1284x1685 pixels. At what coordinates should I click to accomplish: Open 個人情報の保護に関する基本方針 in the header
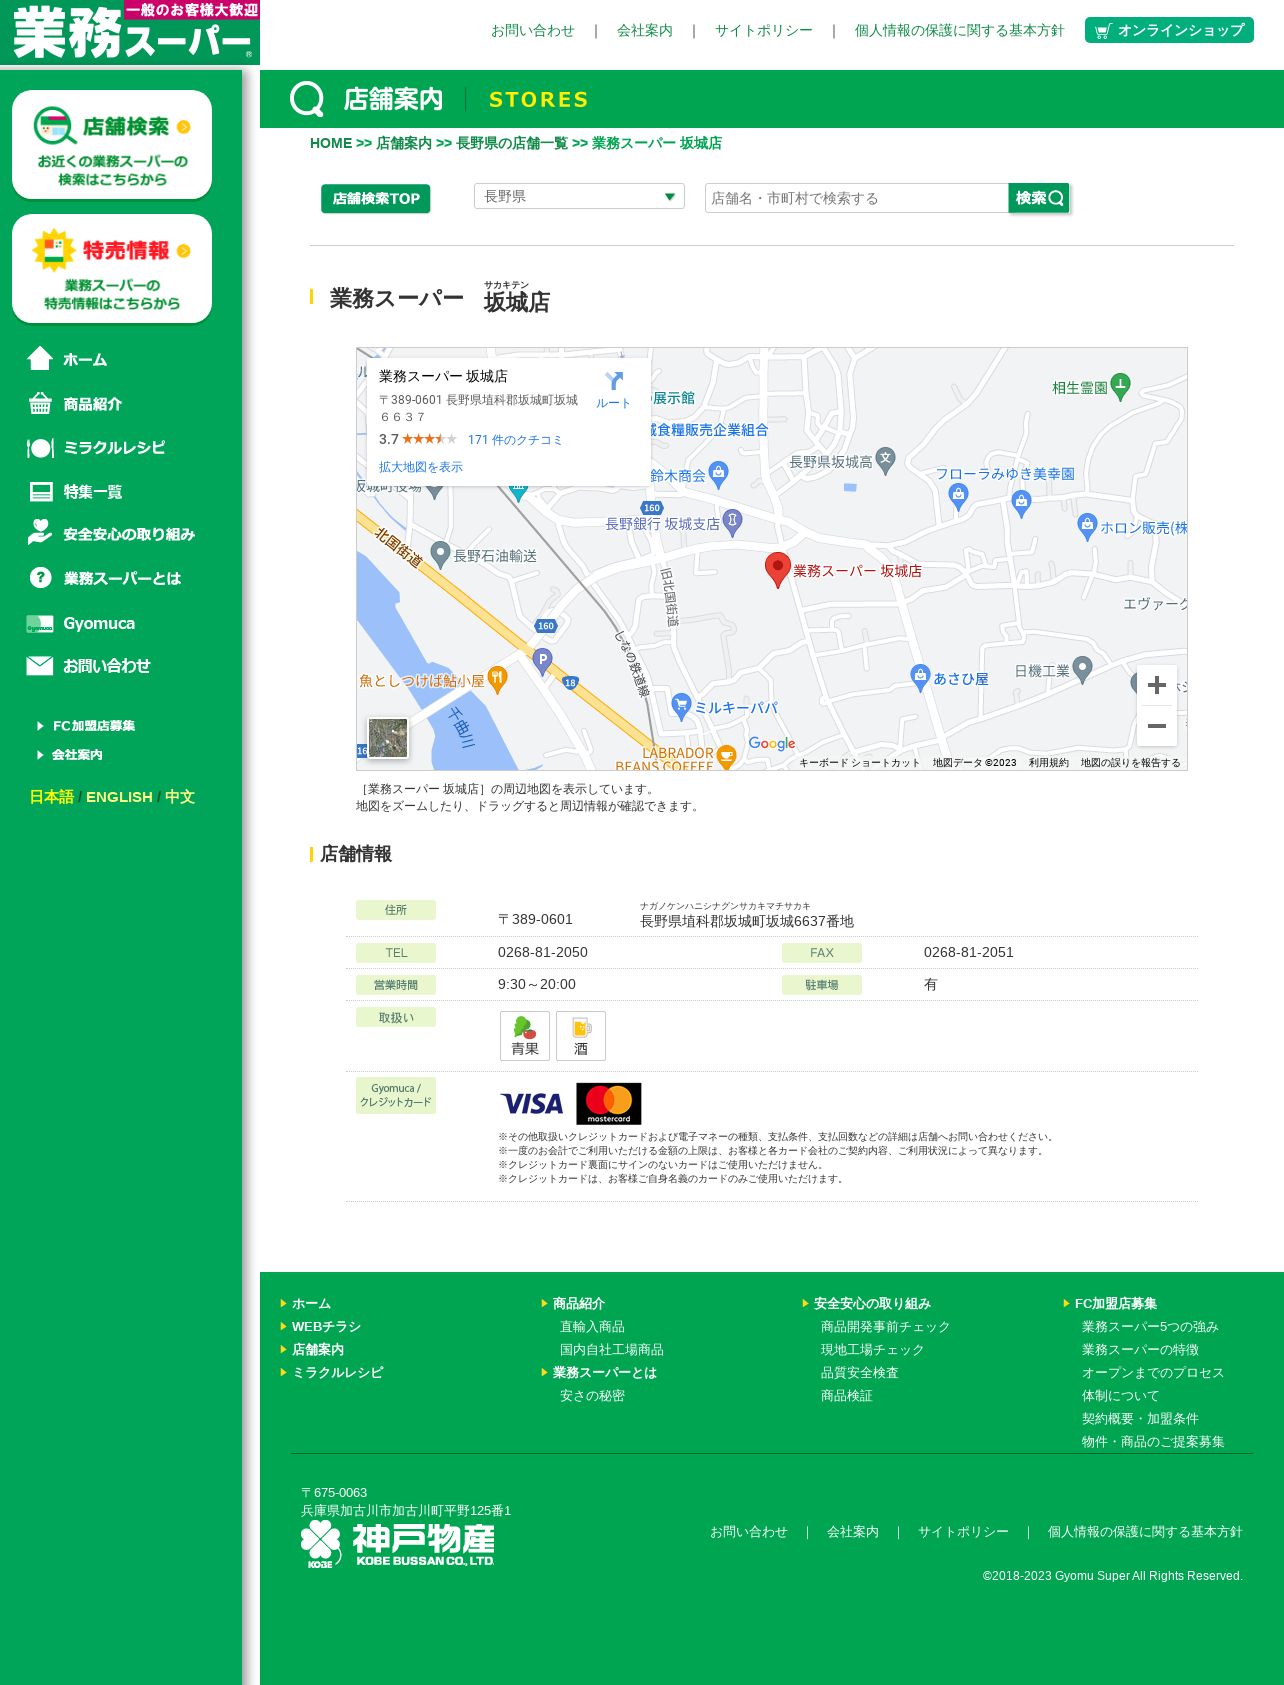pos(959,31)
